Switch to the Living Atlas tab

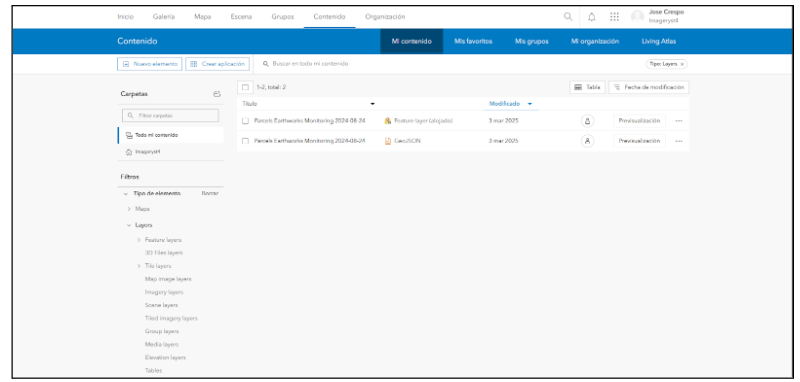point(659,41)
